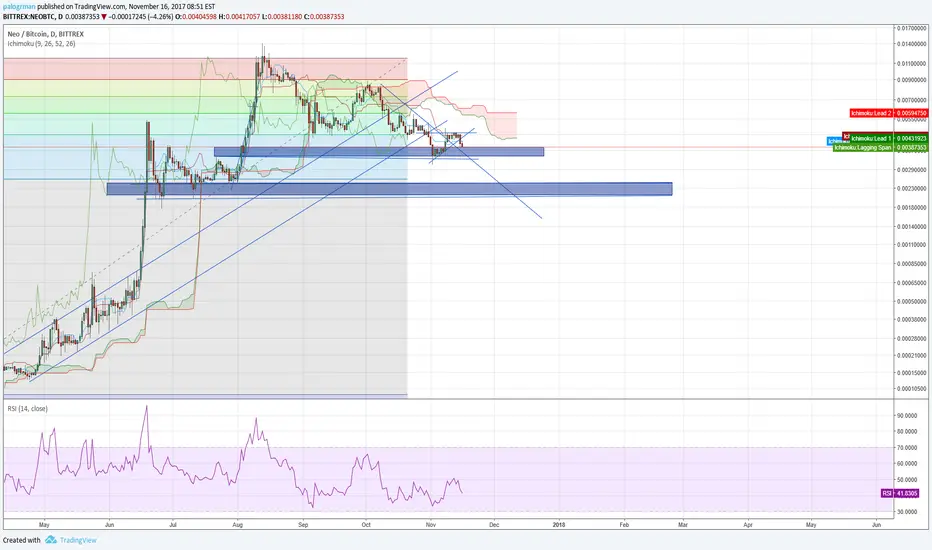This screenshot has width=932, height=550.
Task: Click the Ichimoku Lagging Span price tag
Action: (880, 147)
